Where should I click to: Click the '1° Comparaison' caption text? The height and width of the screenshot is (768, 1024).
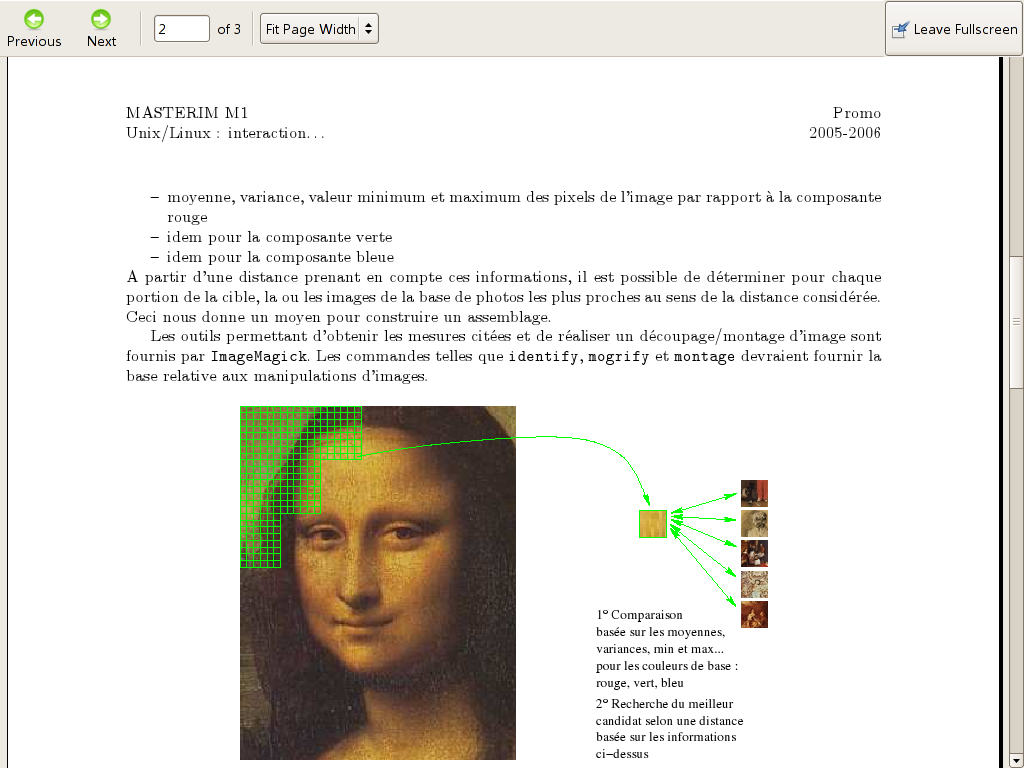click(639, 615)
